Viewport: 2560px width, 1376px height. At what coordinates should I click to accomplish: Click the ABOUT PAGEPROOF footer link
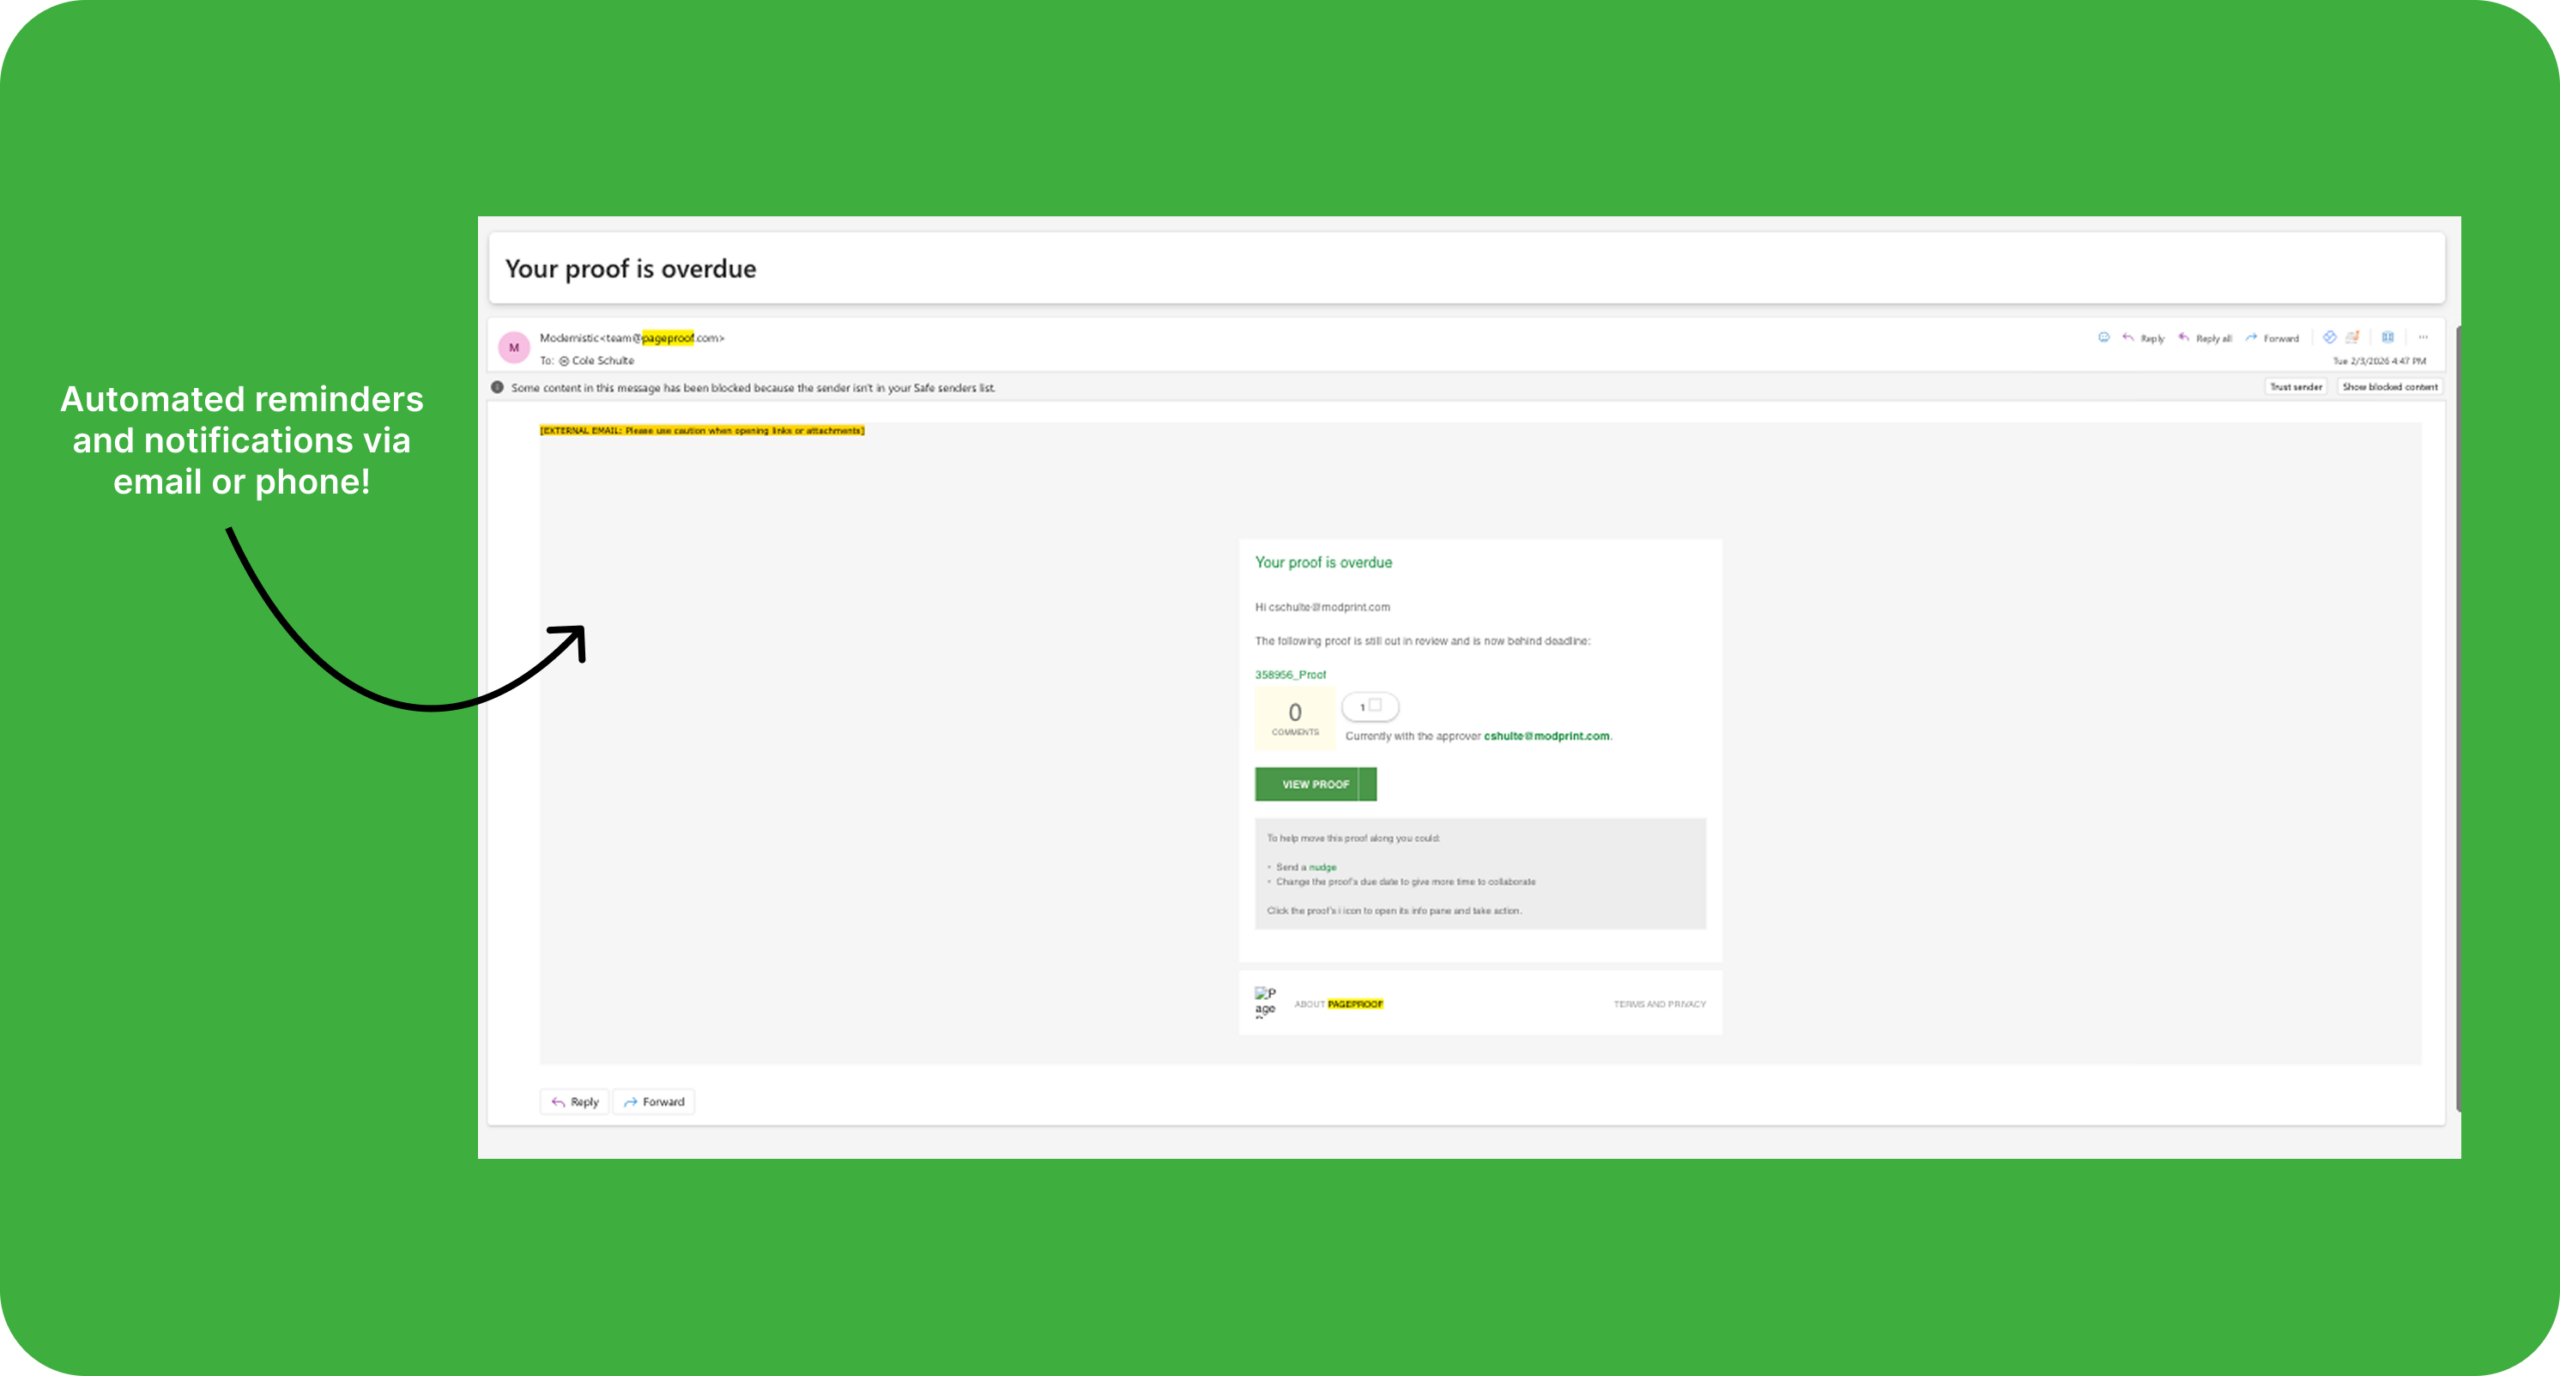coord(1339,1004)
